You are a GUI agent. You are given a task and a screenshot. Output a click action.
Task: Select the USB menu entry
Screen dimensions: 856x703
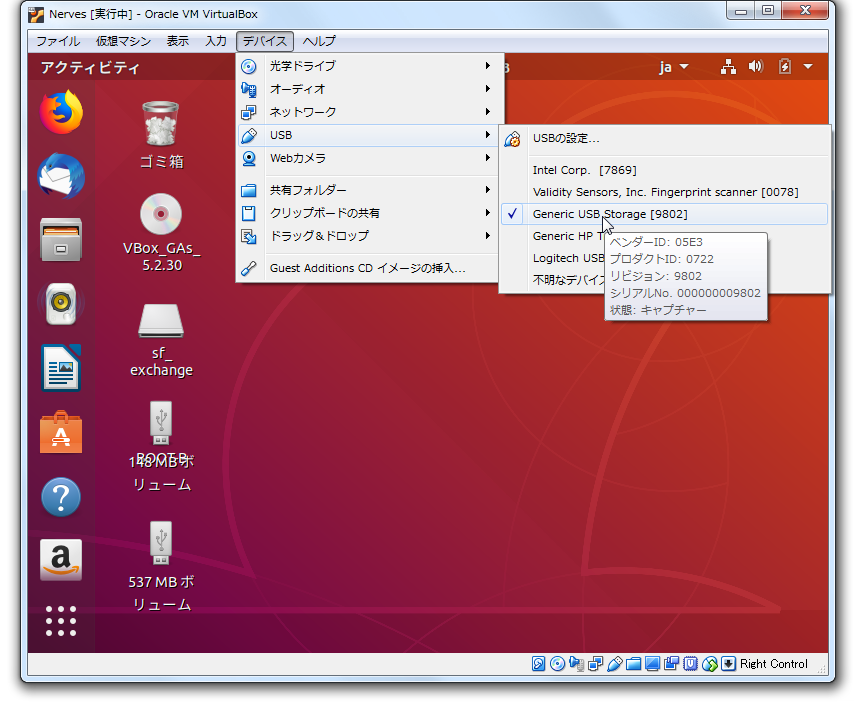(367, 135)
